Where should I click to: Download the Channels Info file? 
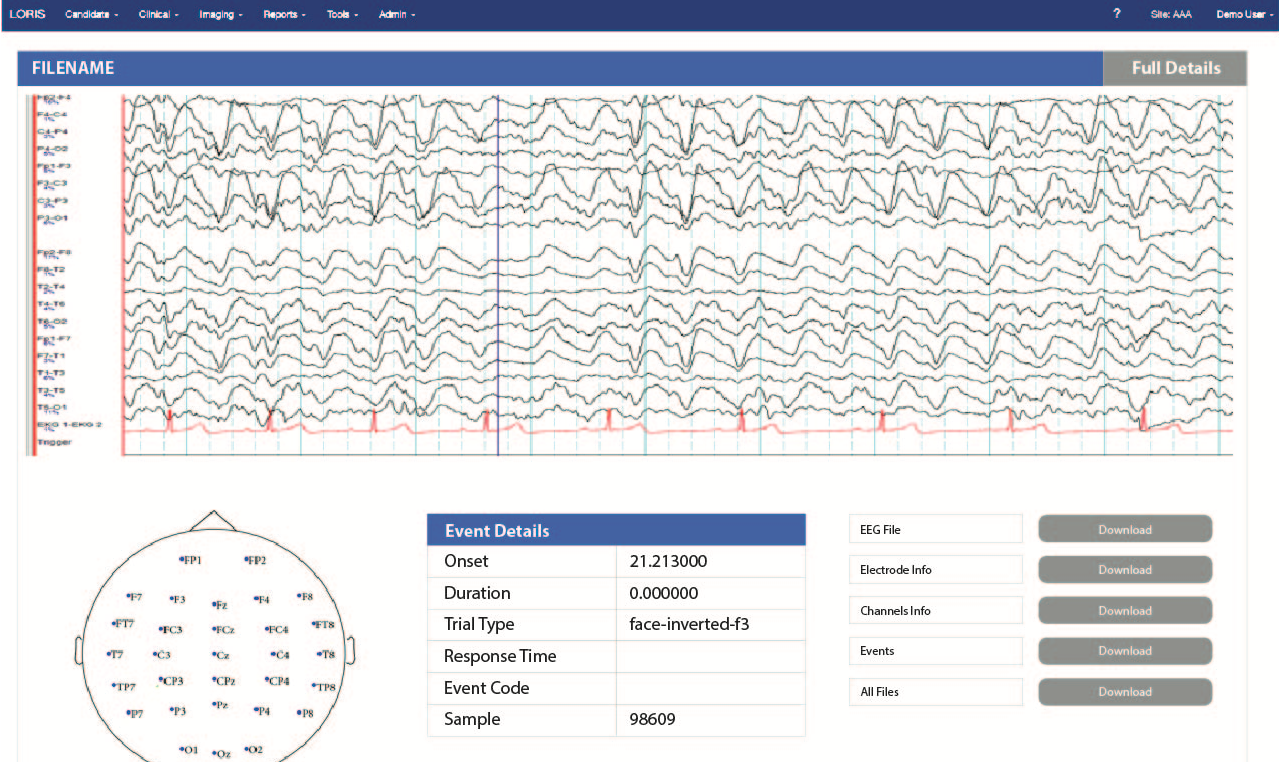(1124, 611)
